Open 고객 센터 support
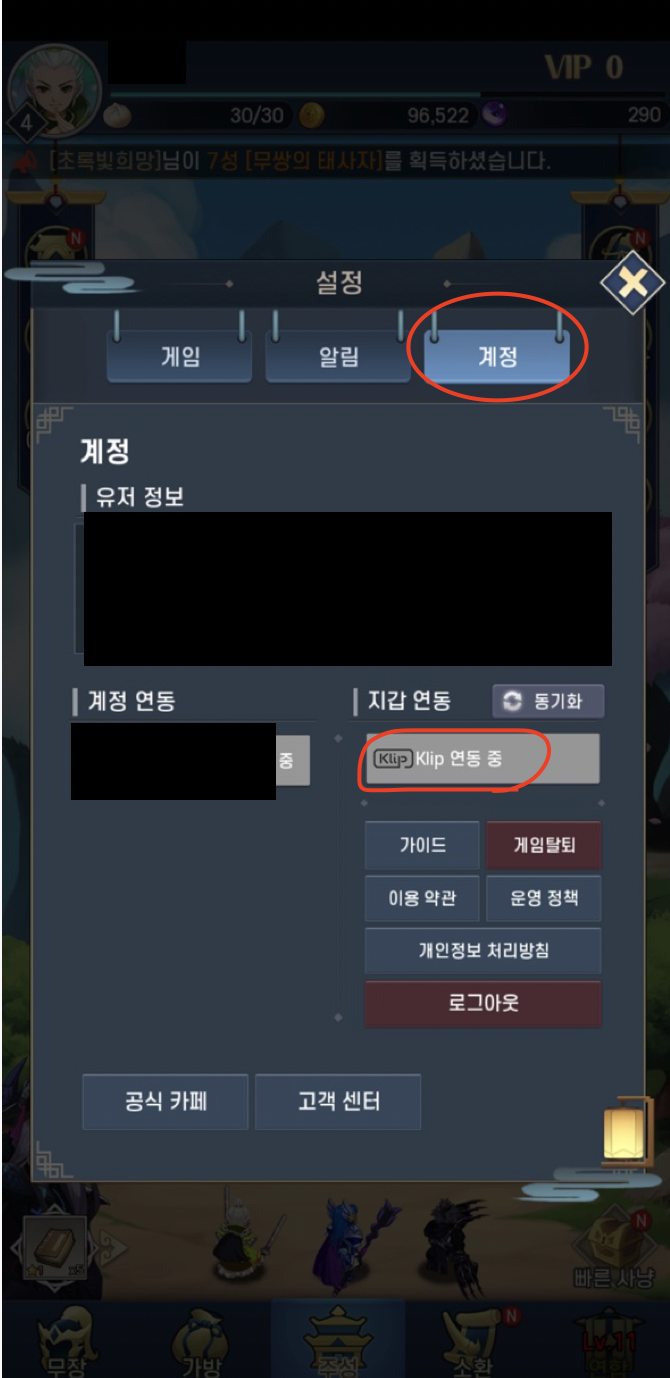 [338, 1102]
